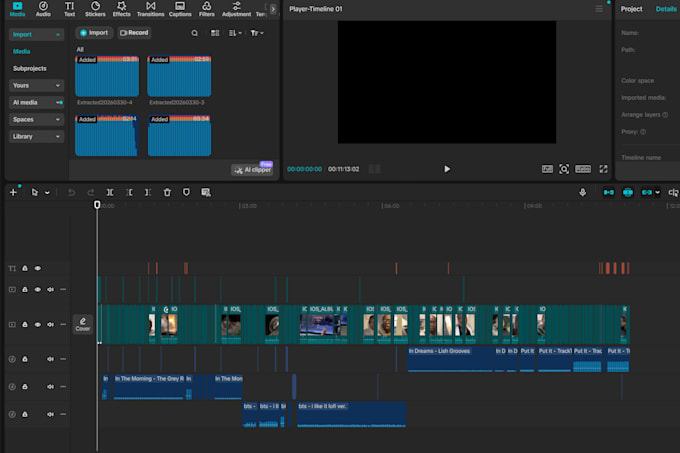Open the Captions tab
The width and height of the screenshot is (680, 453).
pyautogui.click(x=180, y=9)
